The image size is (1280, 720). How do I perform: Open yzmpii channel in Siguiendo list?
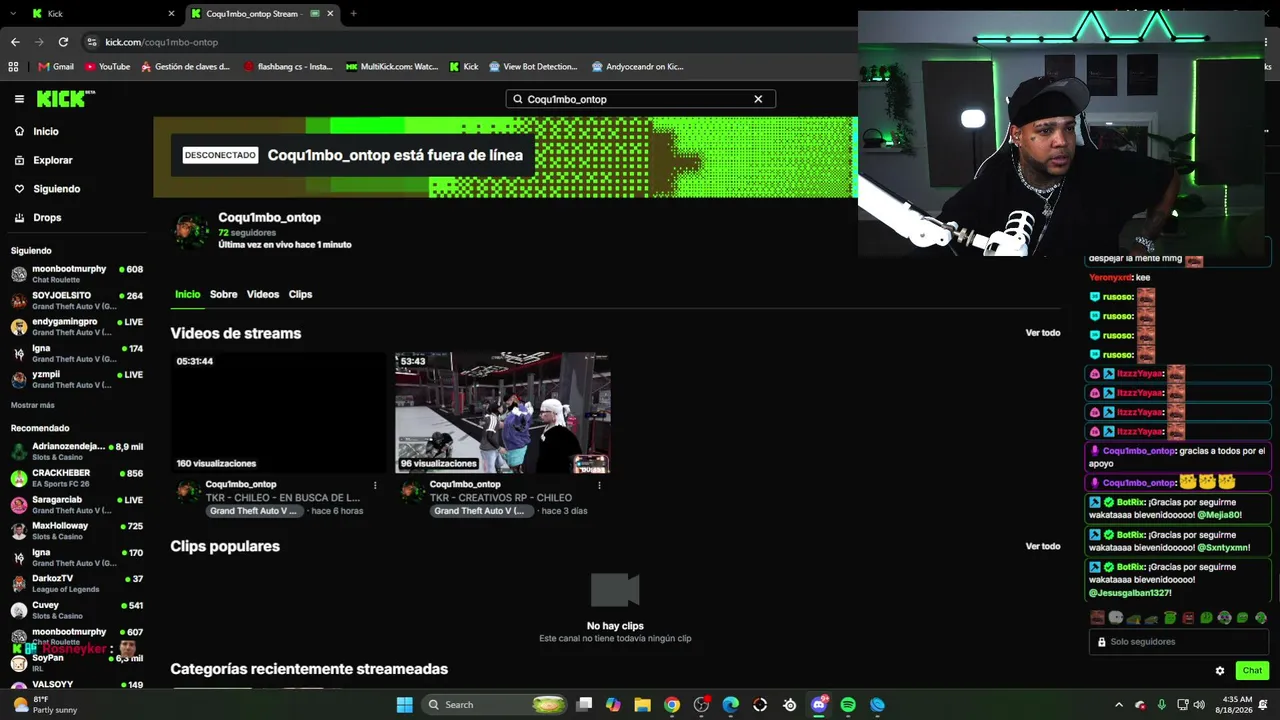[x=76, y=379]
